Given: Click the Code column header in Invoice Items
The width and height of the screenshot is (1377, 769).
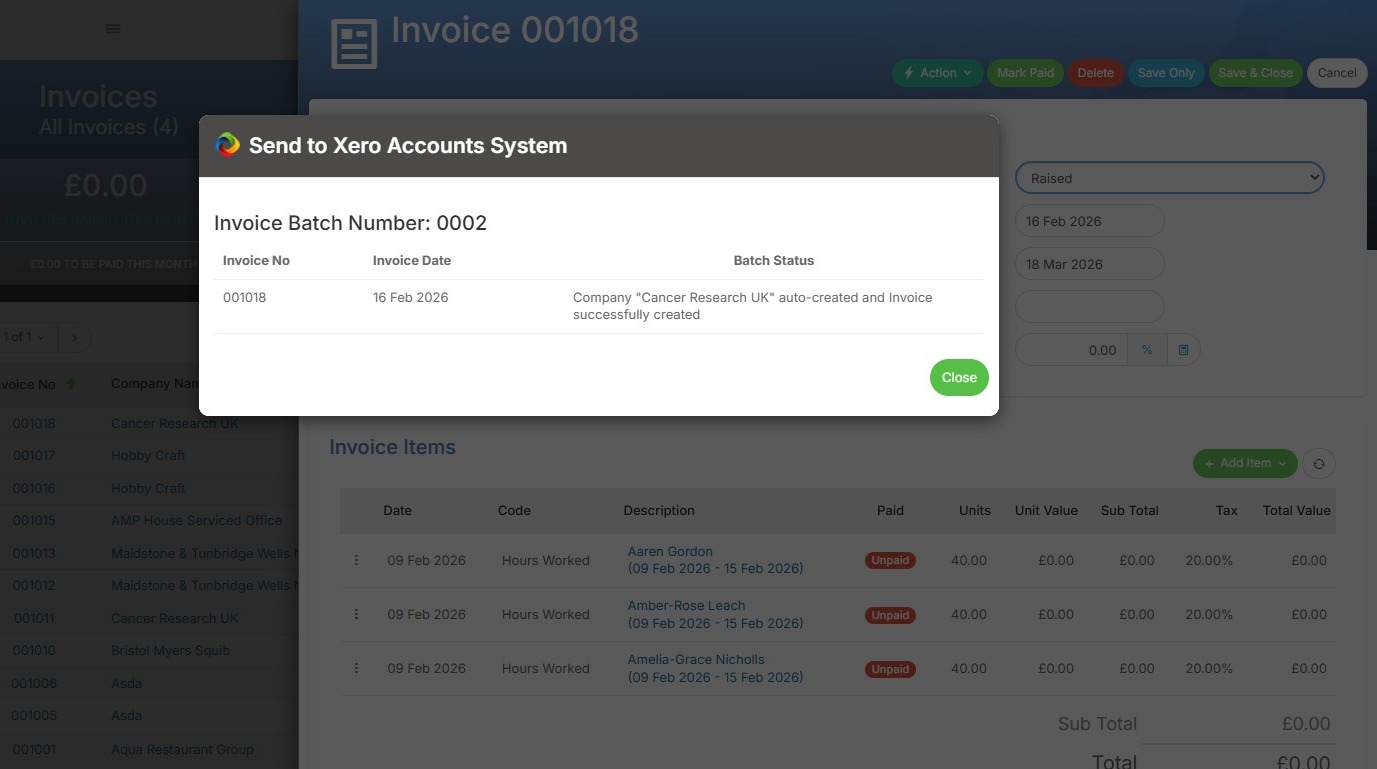Looking at the screenshot, I should [x=514, y=511].
